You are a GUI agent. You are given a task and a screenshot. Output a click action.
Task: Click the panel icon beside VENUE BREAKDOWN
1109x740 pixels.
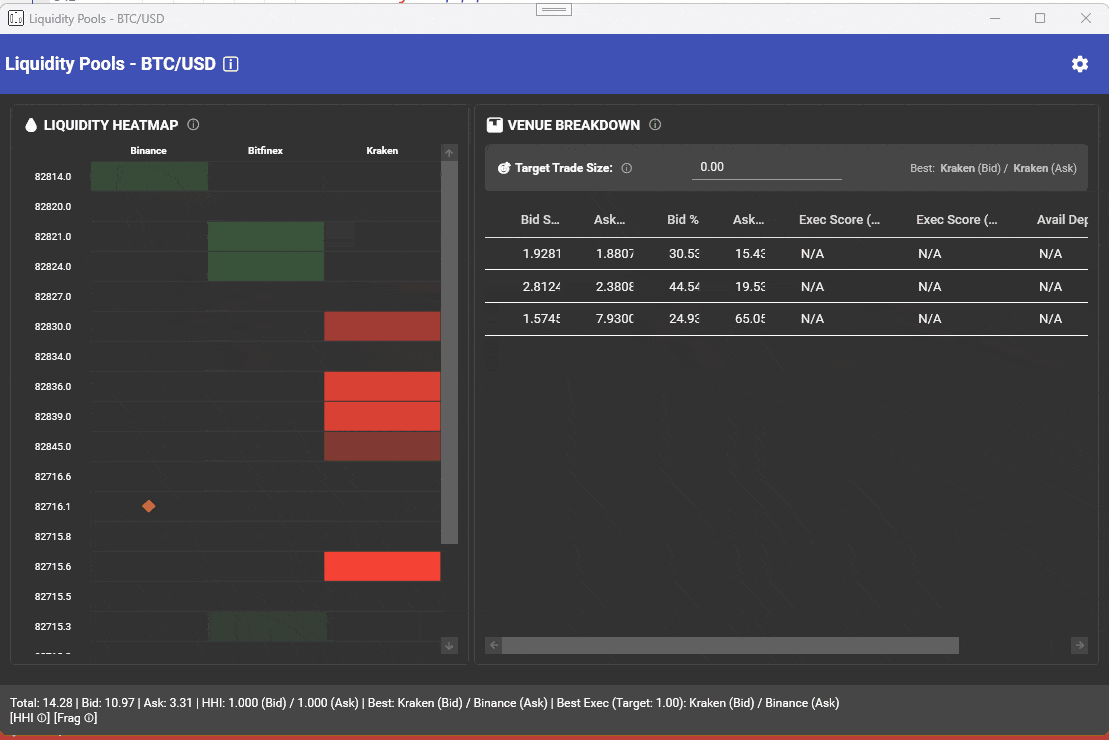(x=494, y=125)
